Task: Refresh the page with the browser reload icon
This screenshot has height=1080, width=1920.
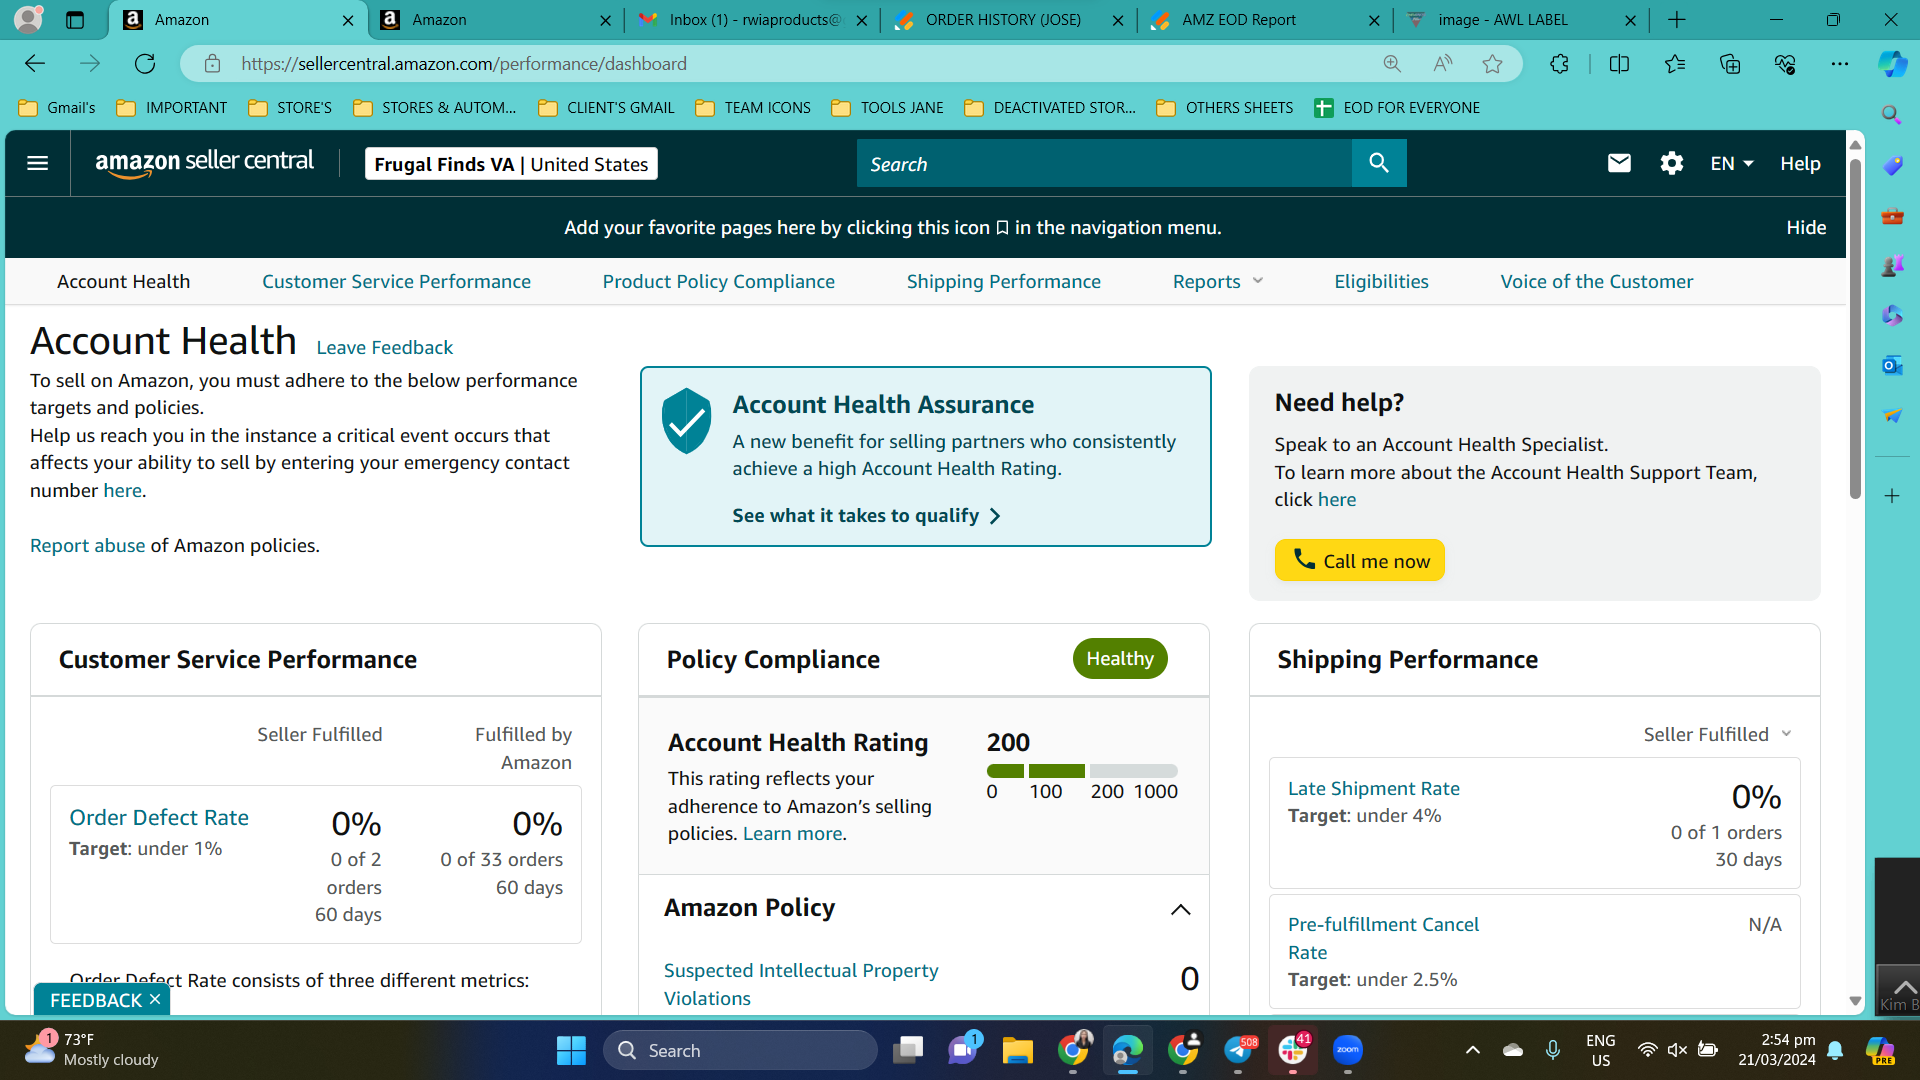Action: pos(145,64)
